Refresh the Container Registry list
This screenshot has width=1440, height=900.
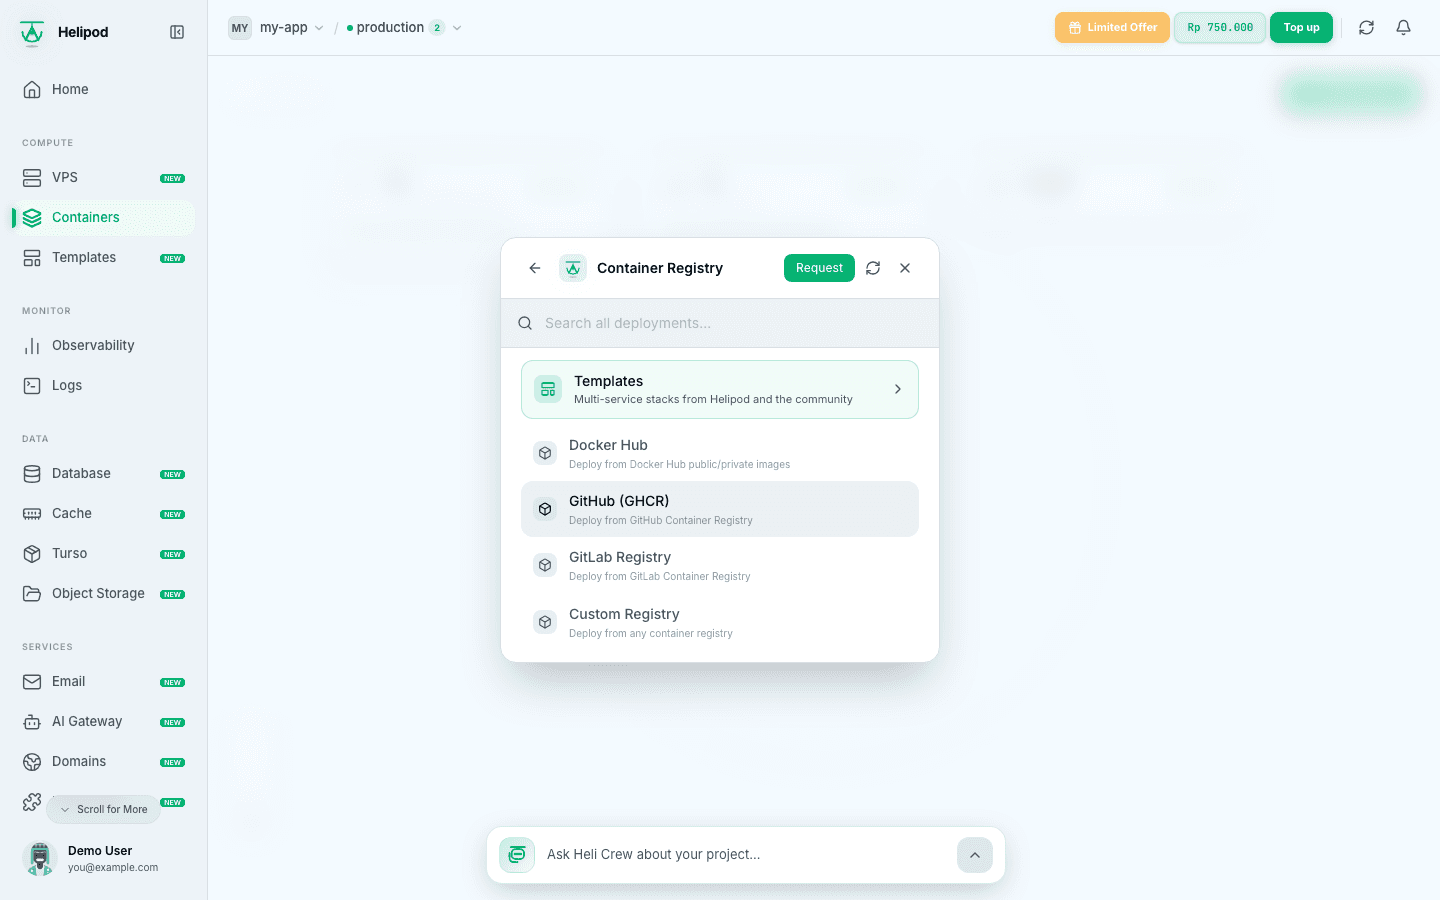873,268
